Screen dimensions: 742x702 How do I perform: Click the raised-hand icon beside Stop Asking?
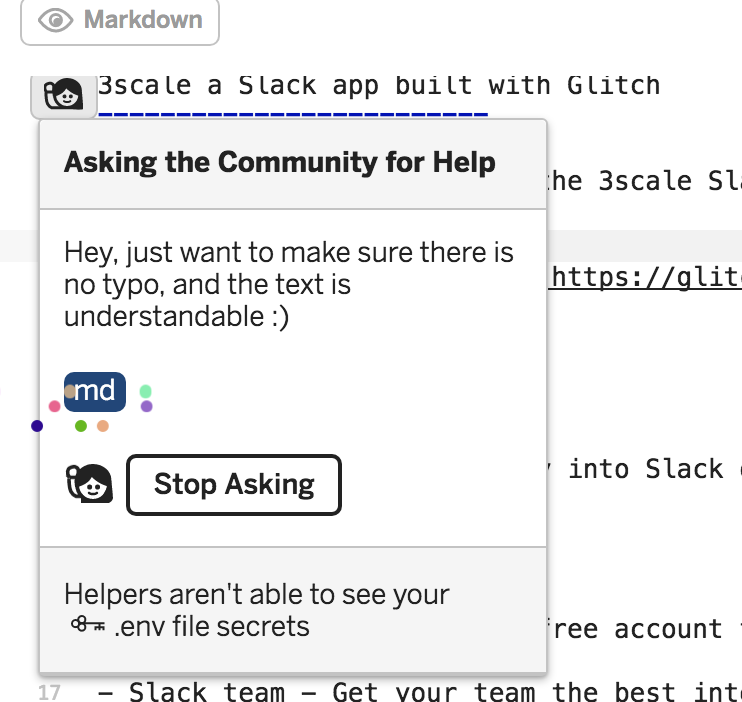pos(89,485)
